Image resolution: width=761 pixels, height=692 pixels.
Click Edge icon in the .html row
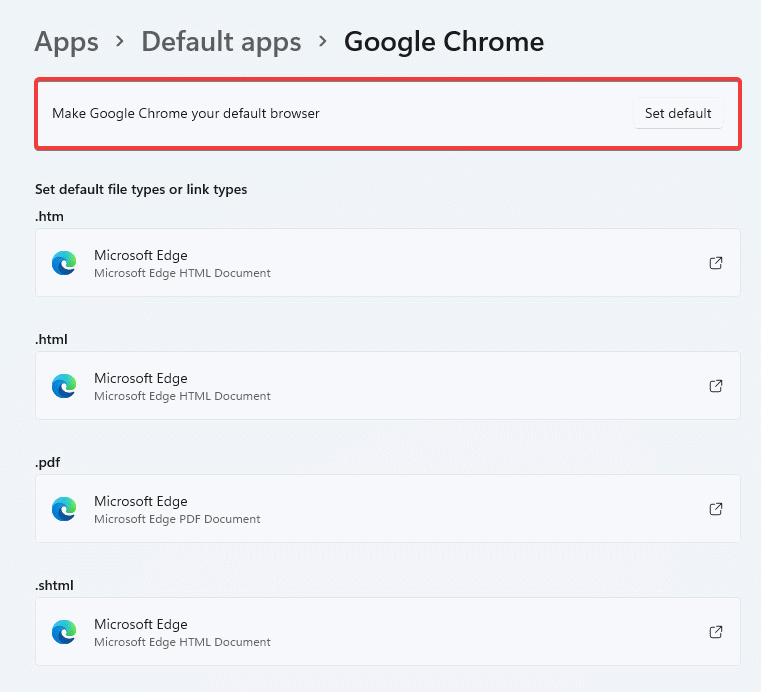(x=64, y=386)
